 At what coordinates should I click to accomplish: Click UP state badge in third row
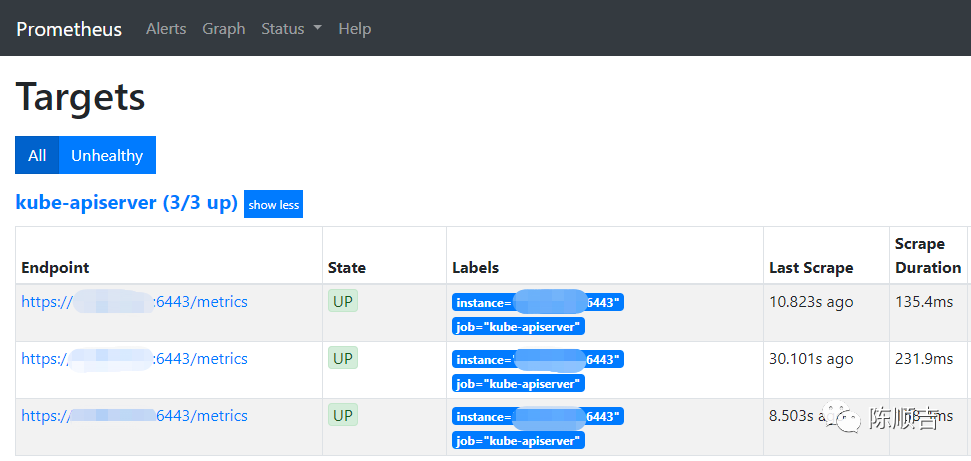pos(343,415)
